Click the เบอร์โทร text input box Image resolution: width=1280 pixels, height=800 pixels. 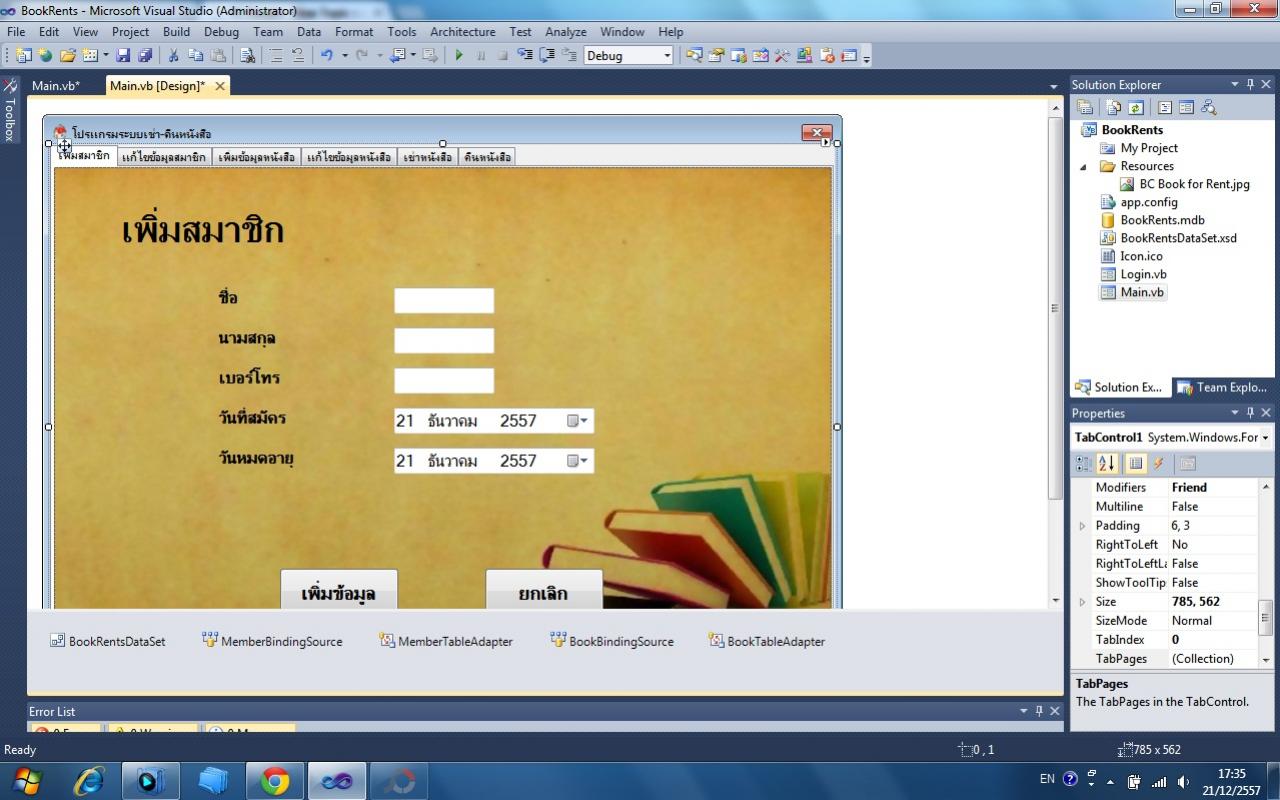coord(444,380)
